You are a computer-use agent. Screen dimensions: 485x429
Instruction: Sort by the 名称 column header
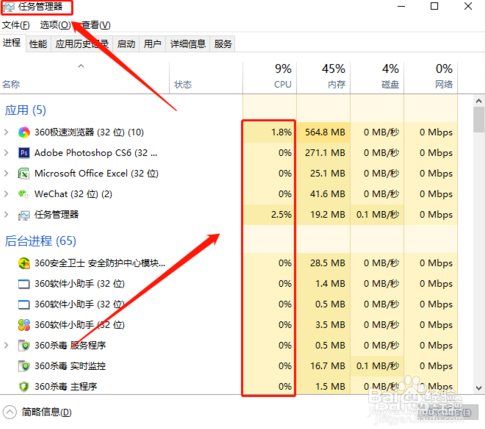coord(85,77)
